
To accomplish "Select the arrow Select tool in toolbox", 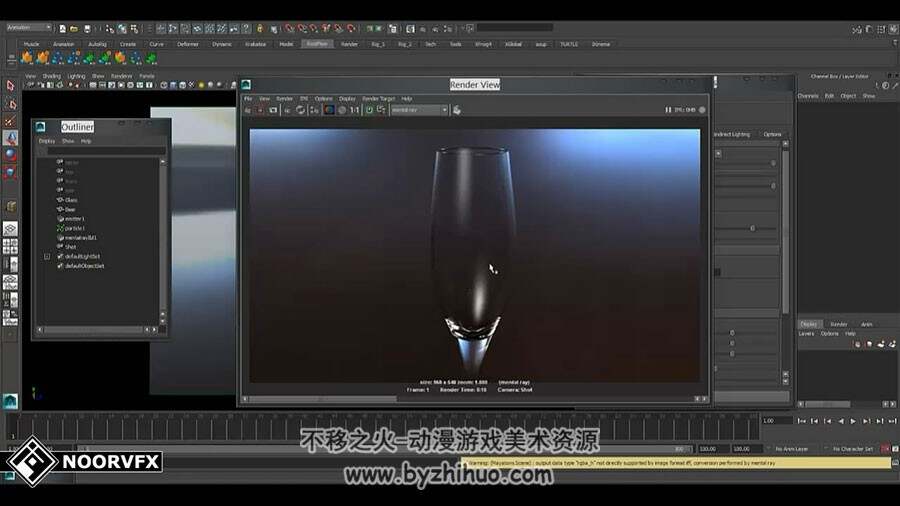I will point(10,86).
